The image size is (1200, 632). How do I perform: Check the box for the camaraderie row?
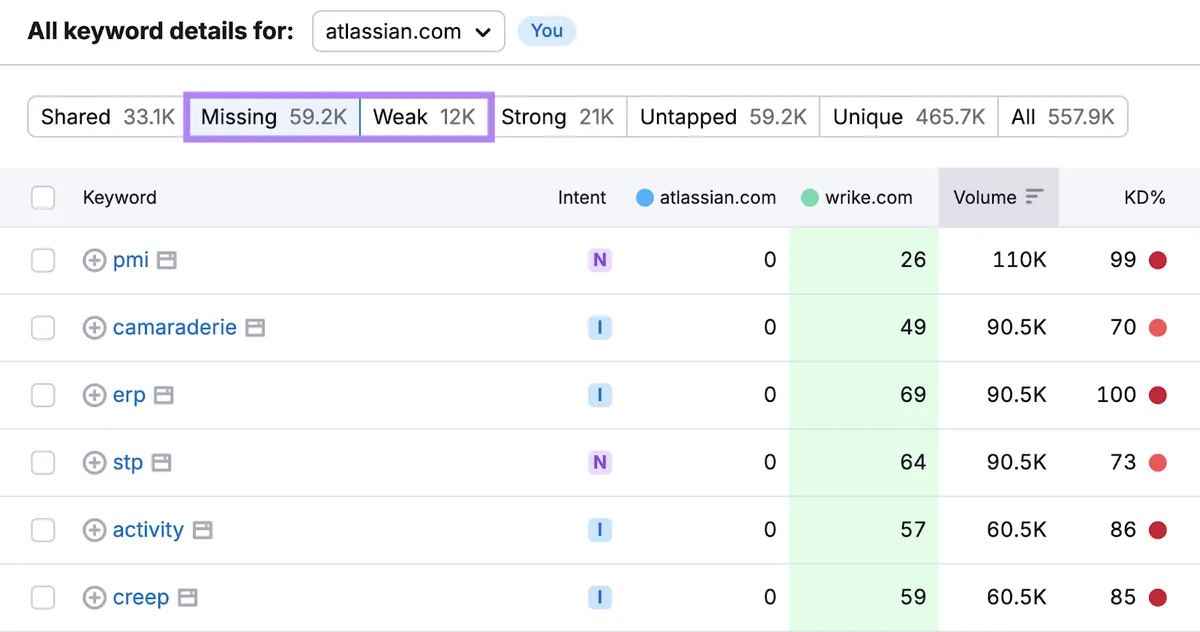(43, 328)
